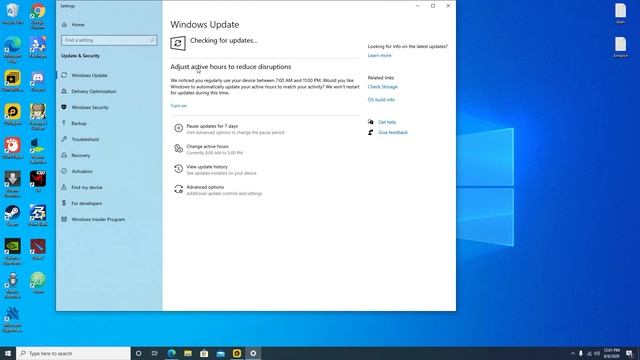Select the second file icon on desktop right

tap(620, 47)
